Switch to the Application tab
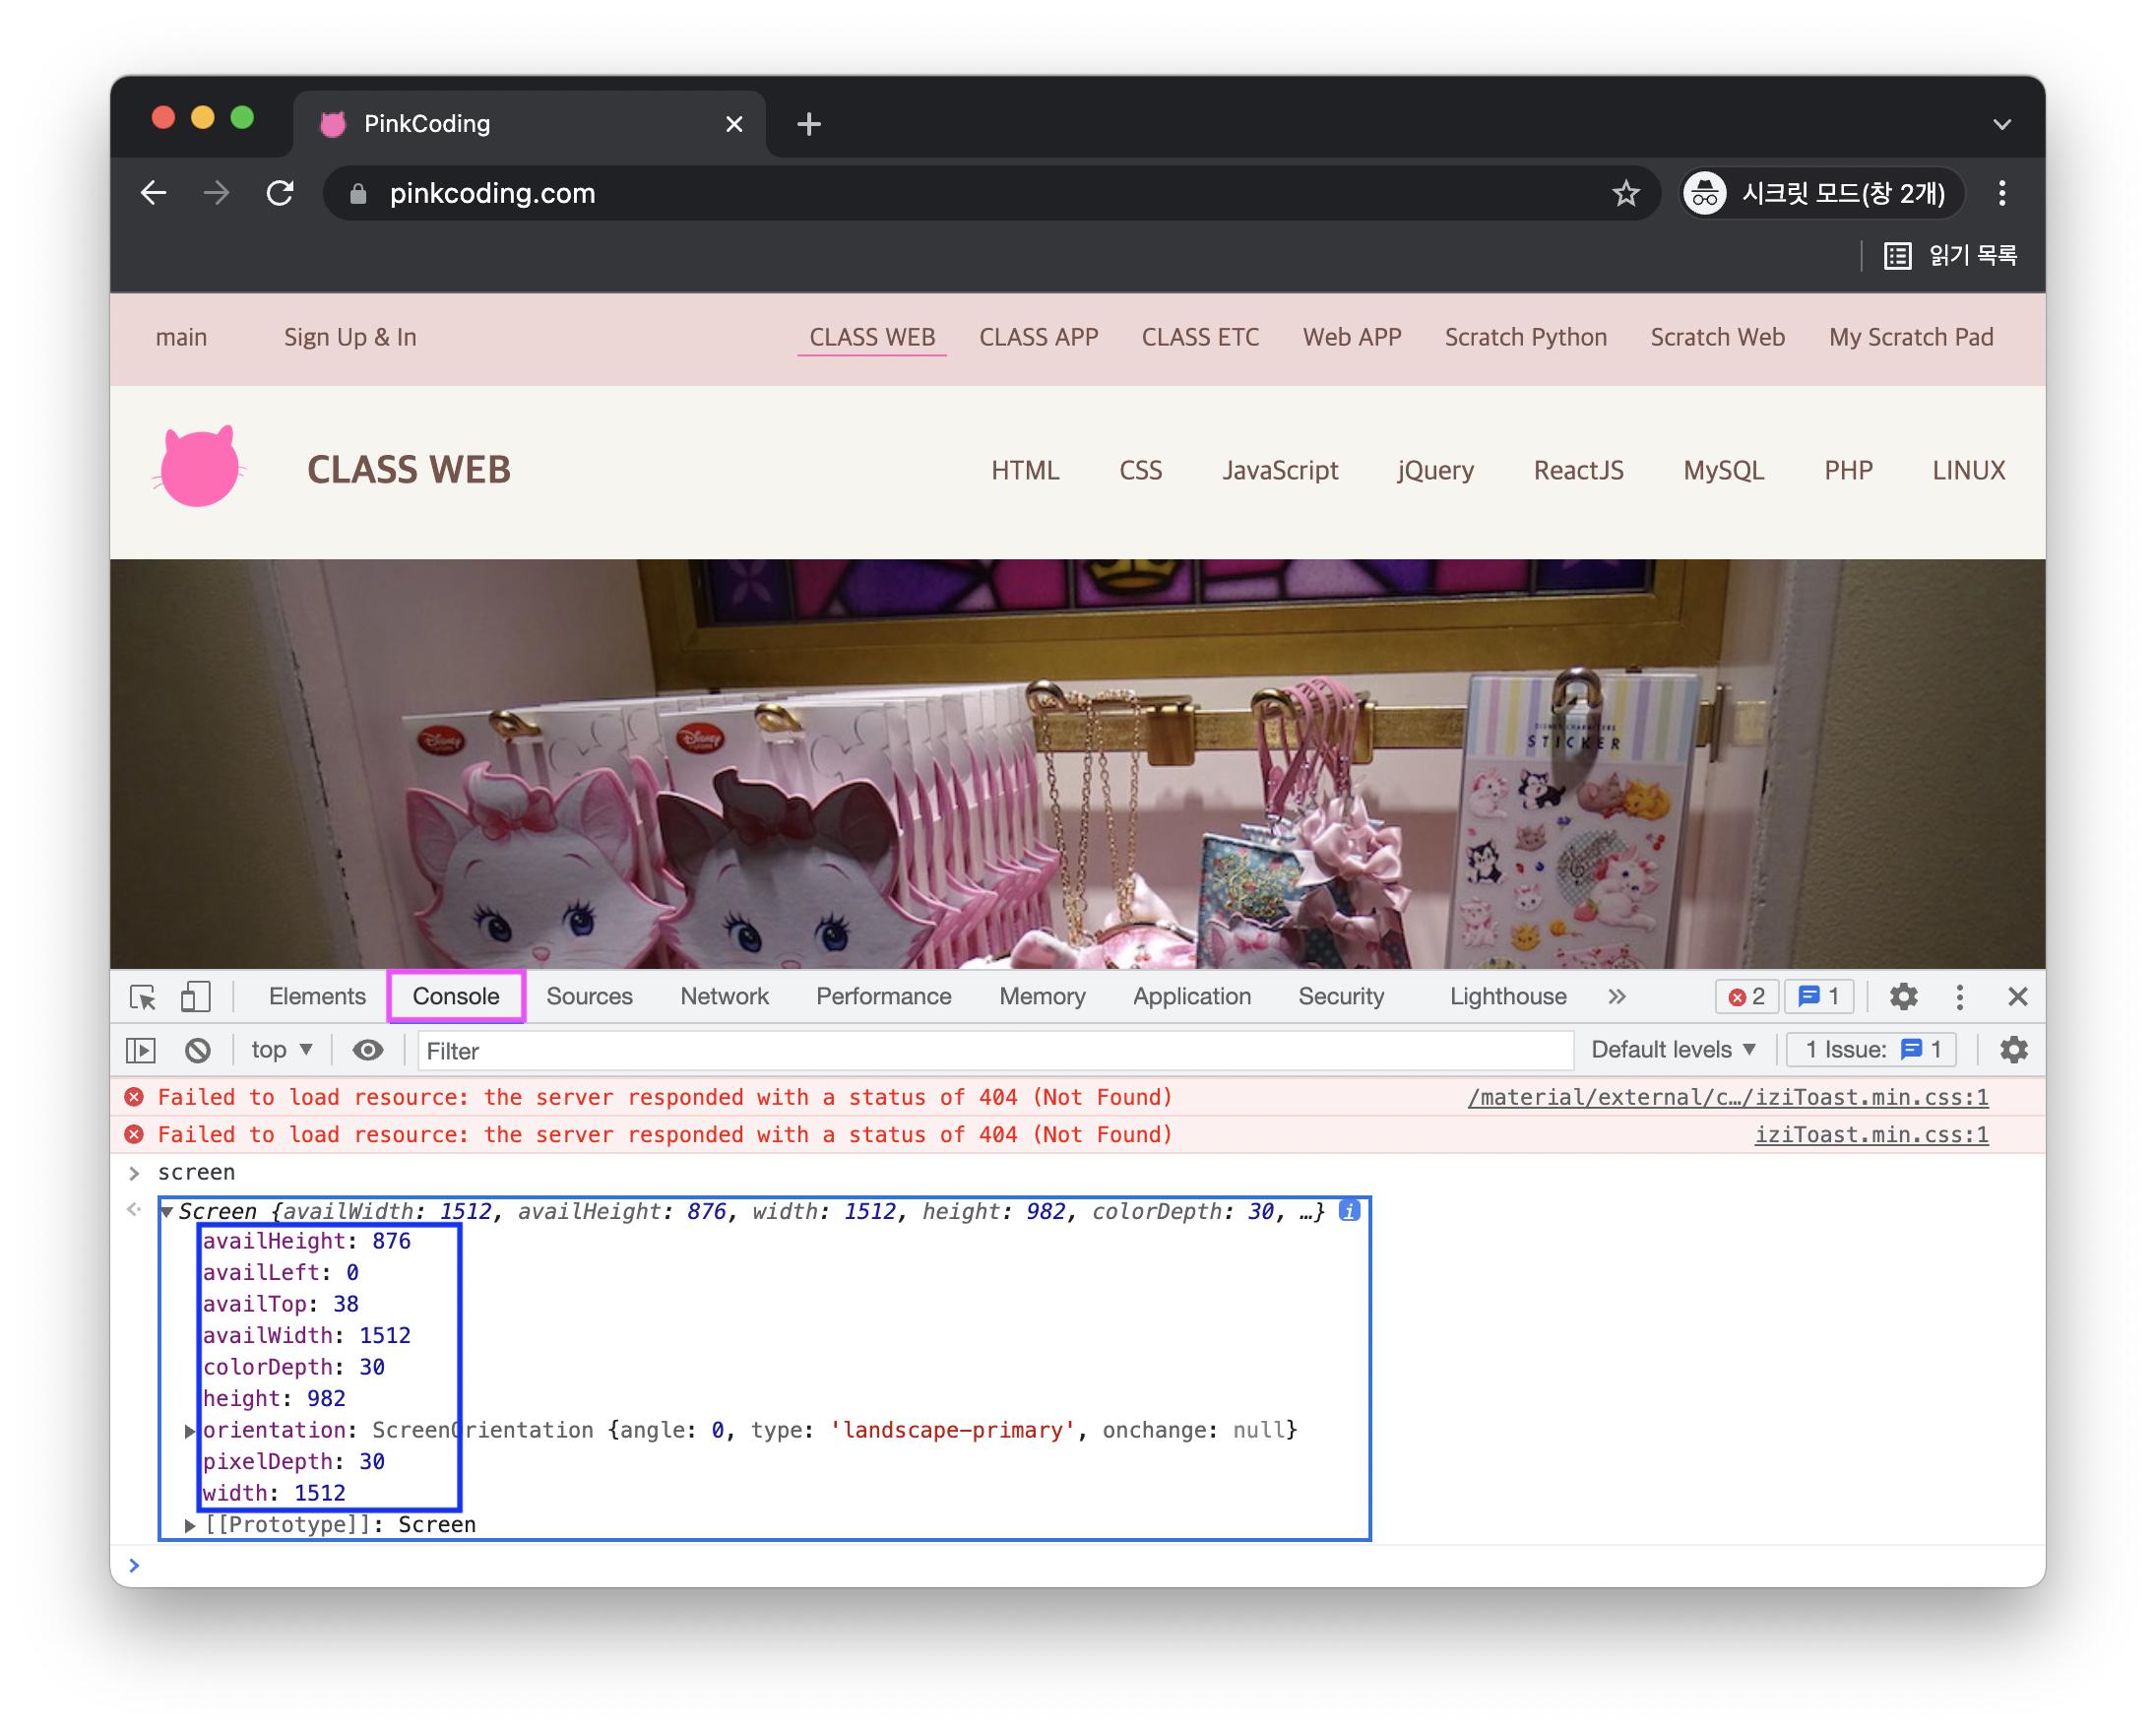 point(1191,997)
